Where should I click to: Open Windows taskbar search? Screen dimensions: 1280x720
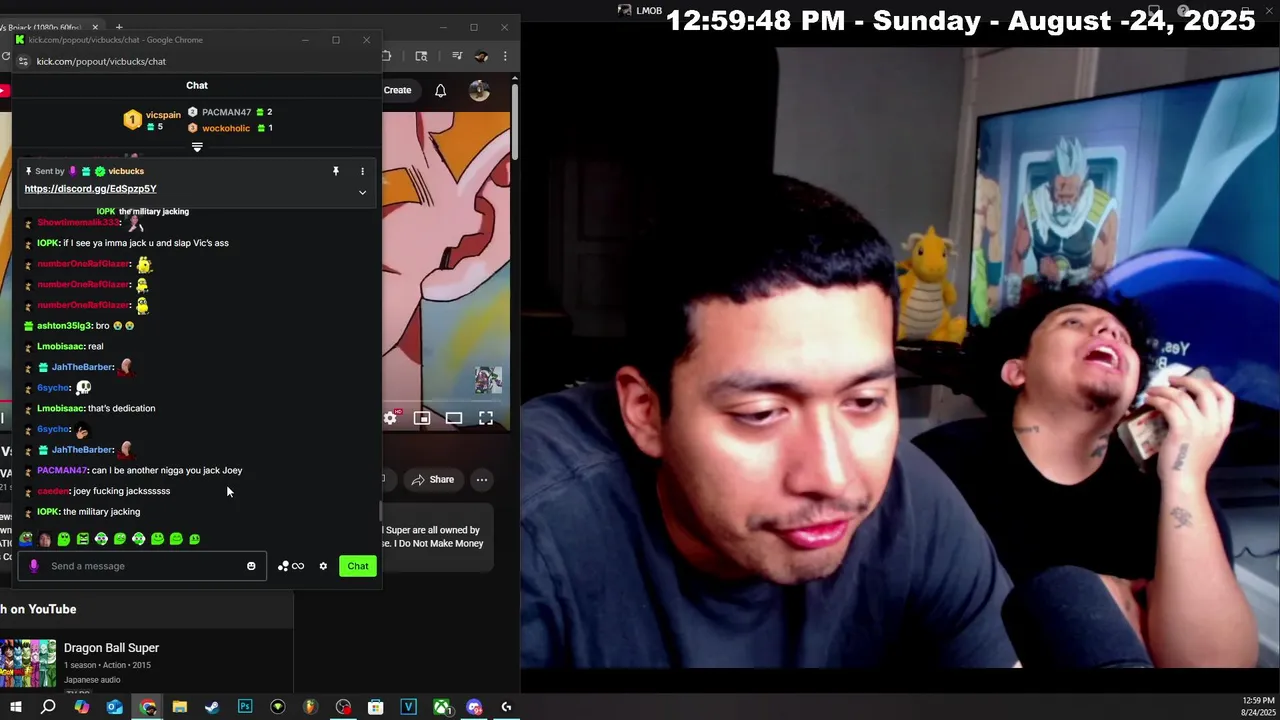point(48,707)
